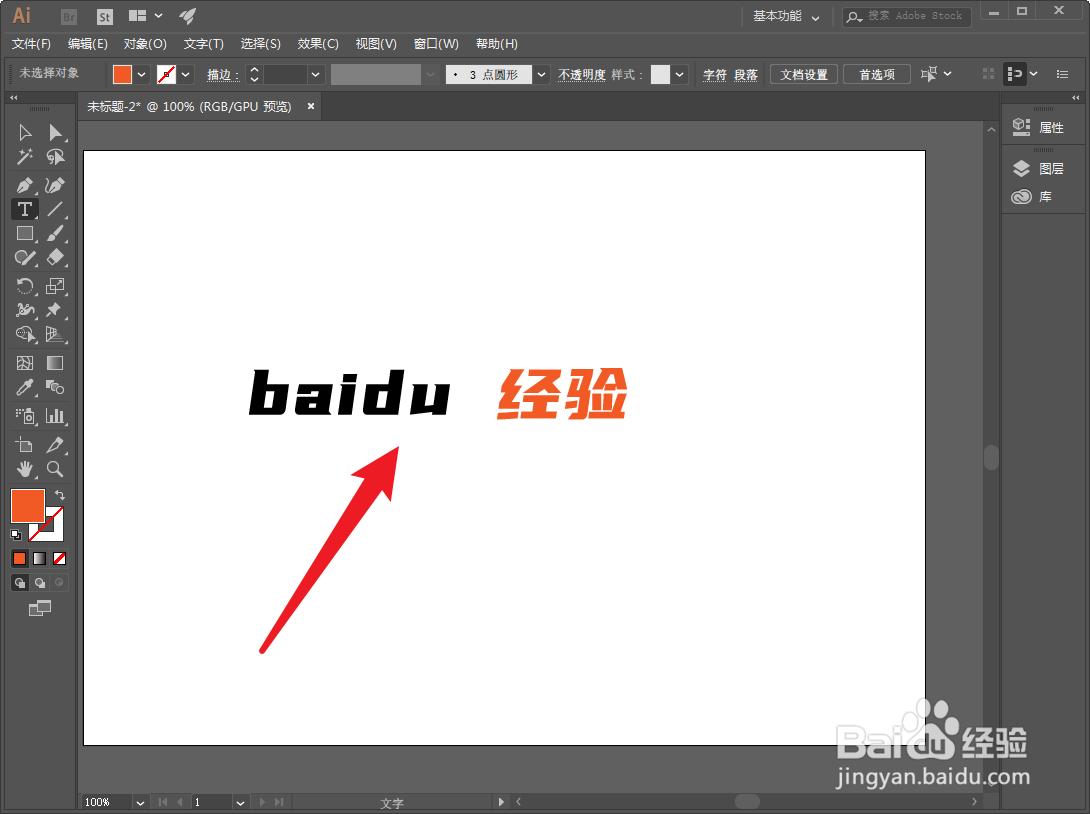Select the Gradient tool
Screen dimensions: 1090x814
(55, 363)
